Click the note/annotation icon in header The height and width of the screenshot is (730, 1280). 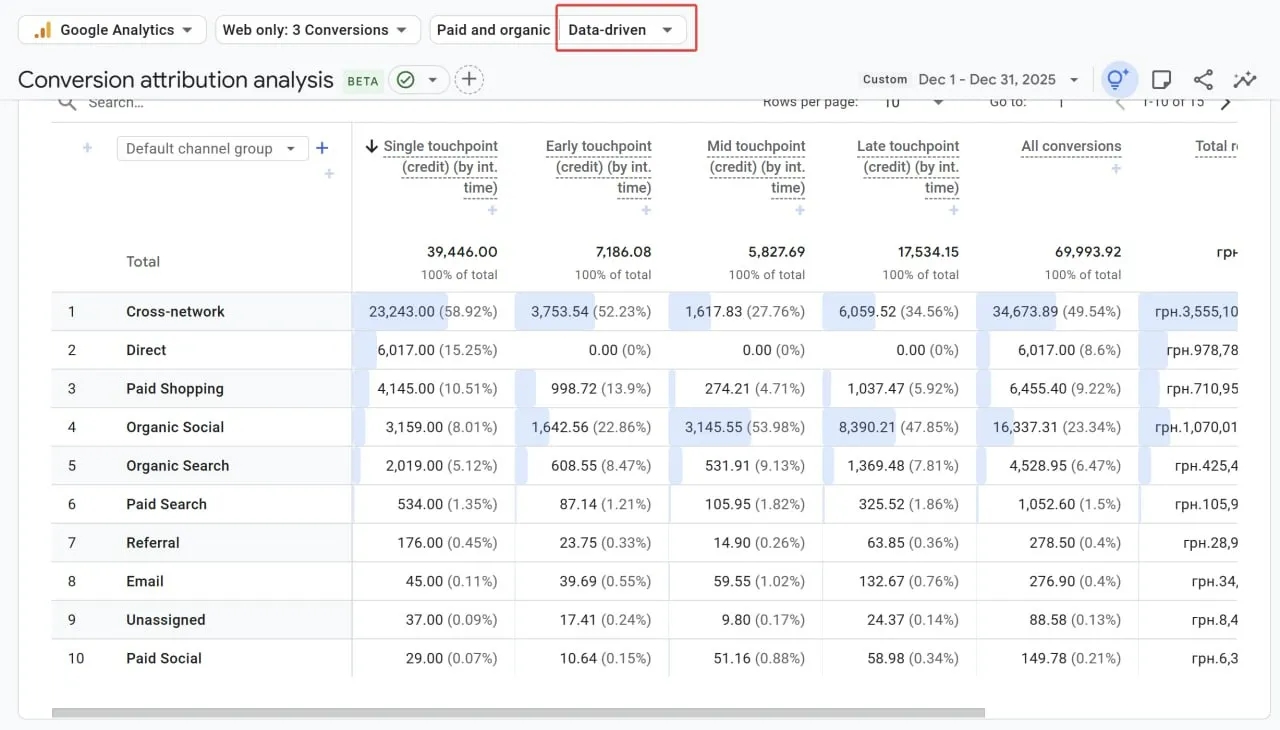tap(1161, 80)
